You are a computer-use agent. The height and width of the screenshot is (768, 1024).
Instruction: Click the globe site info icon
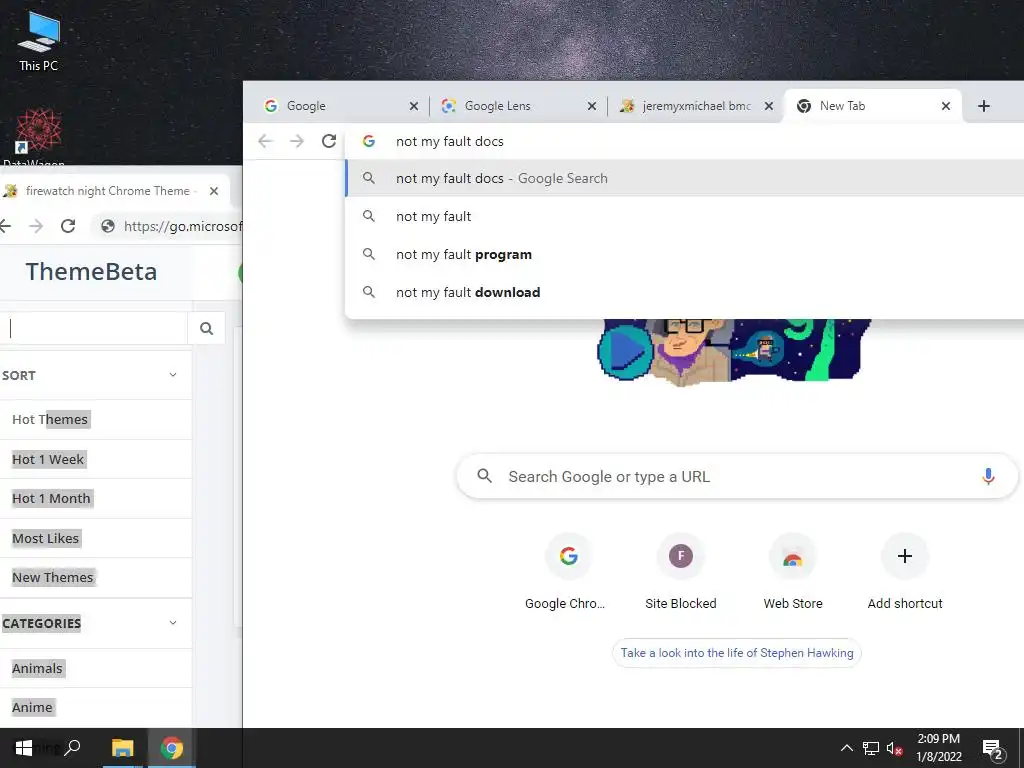[108, 226]
